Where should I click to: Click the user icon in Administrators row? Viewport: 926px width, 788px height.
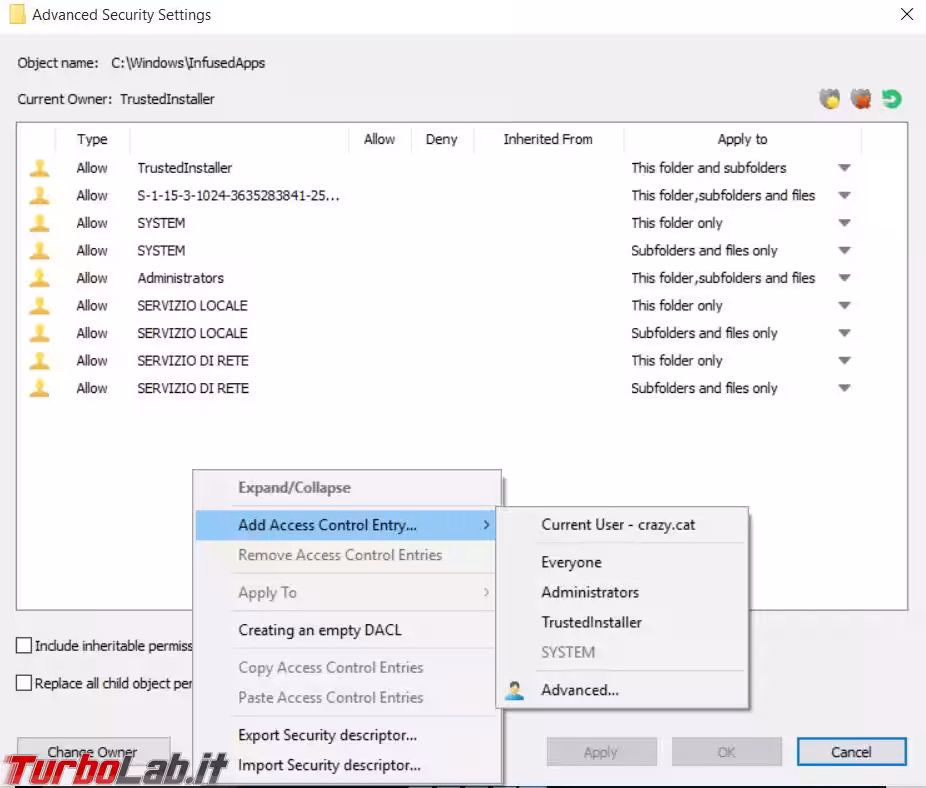click(39, 278)
